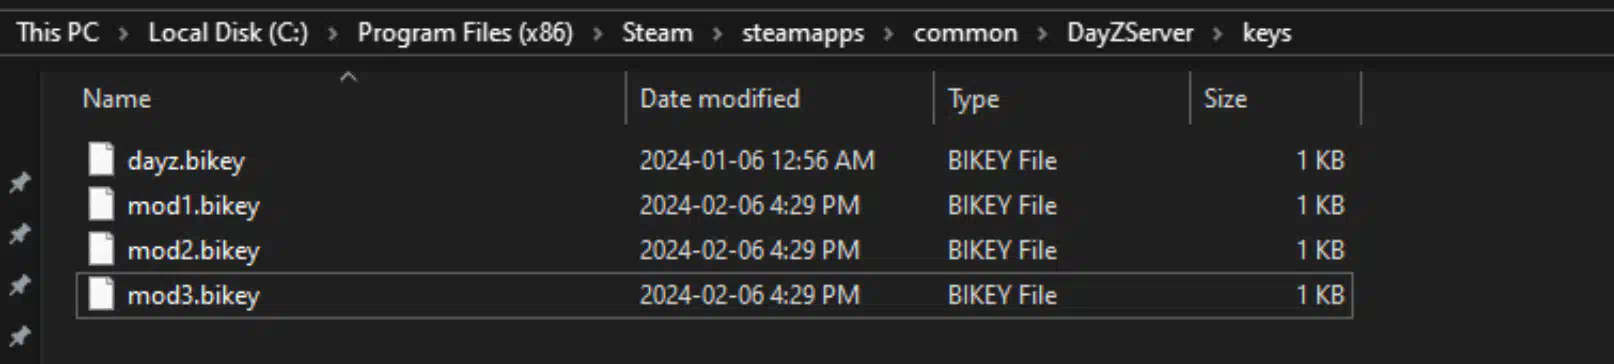Image resolution: width=1614 pixels, height=364 pixels.
Task: Navigate to common folder in path
Action: tap(965, 33)
